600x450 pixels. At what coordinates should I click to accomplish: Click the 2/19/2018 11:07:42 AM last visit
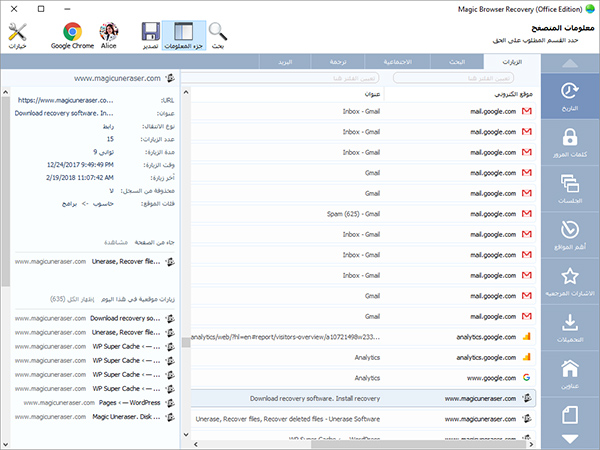point(80,178)
